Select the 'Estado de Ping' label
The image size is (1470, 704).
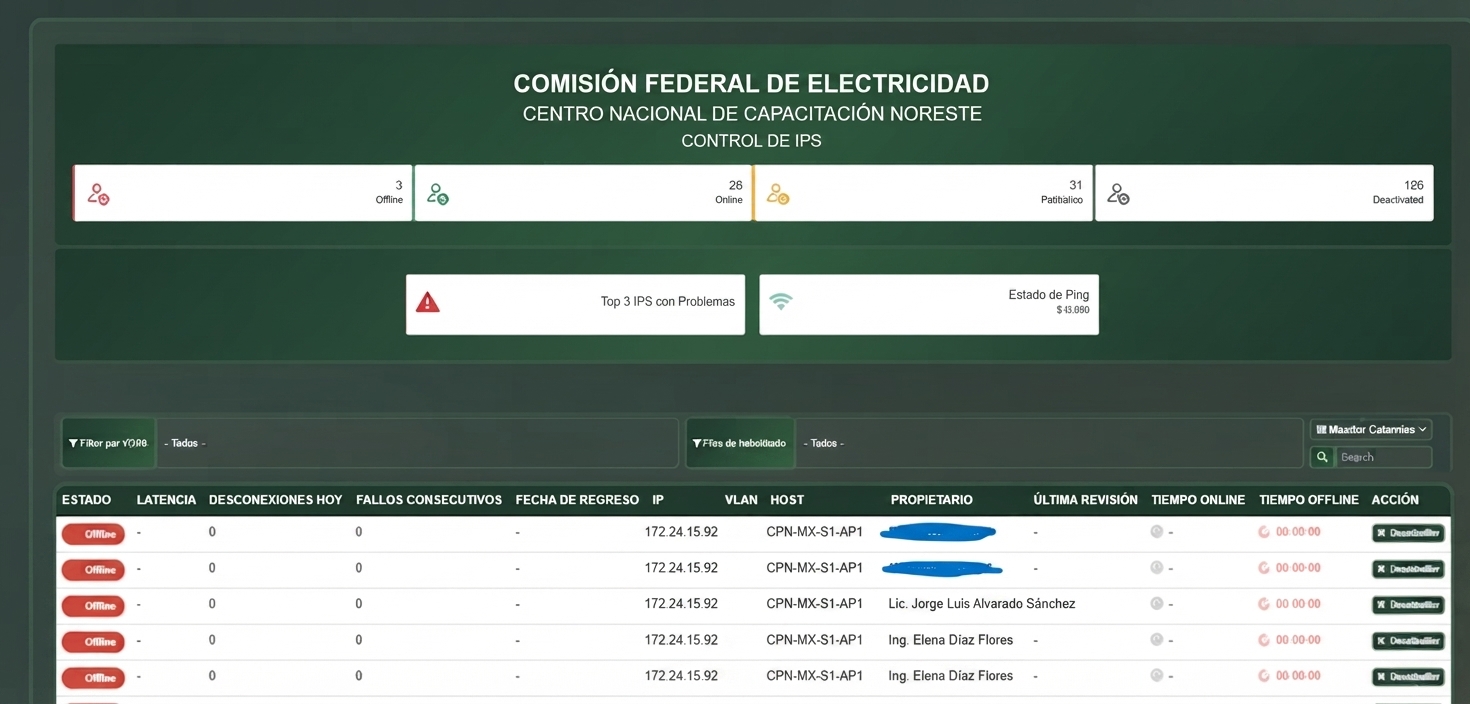click(x=1049, y=295)
